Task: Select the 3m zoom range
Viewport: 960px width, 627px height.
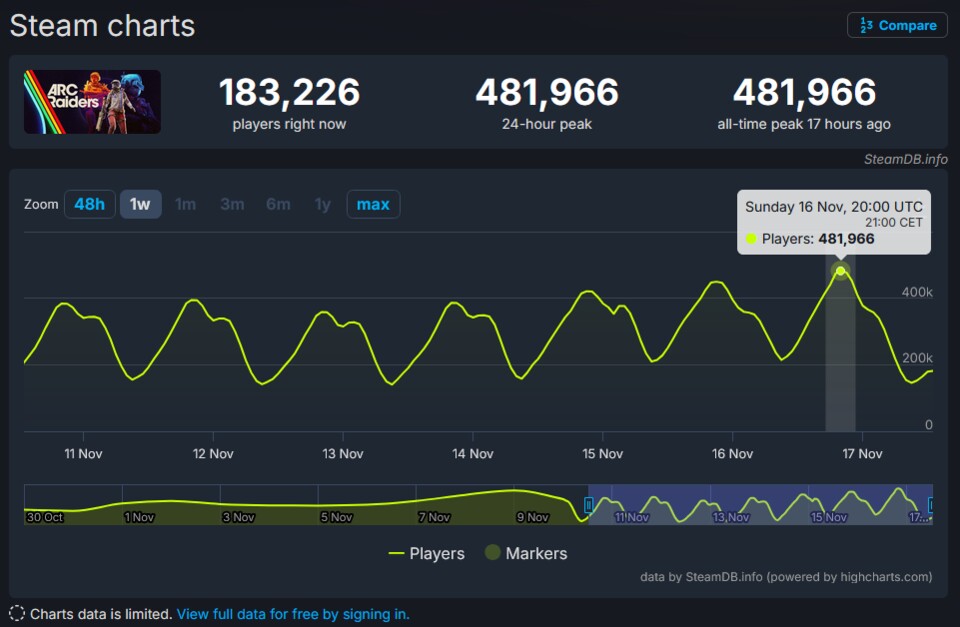Action: point(232,204)
